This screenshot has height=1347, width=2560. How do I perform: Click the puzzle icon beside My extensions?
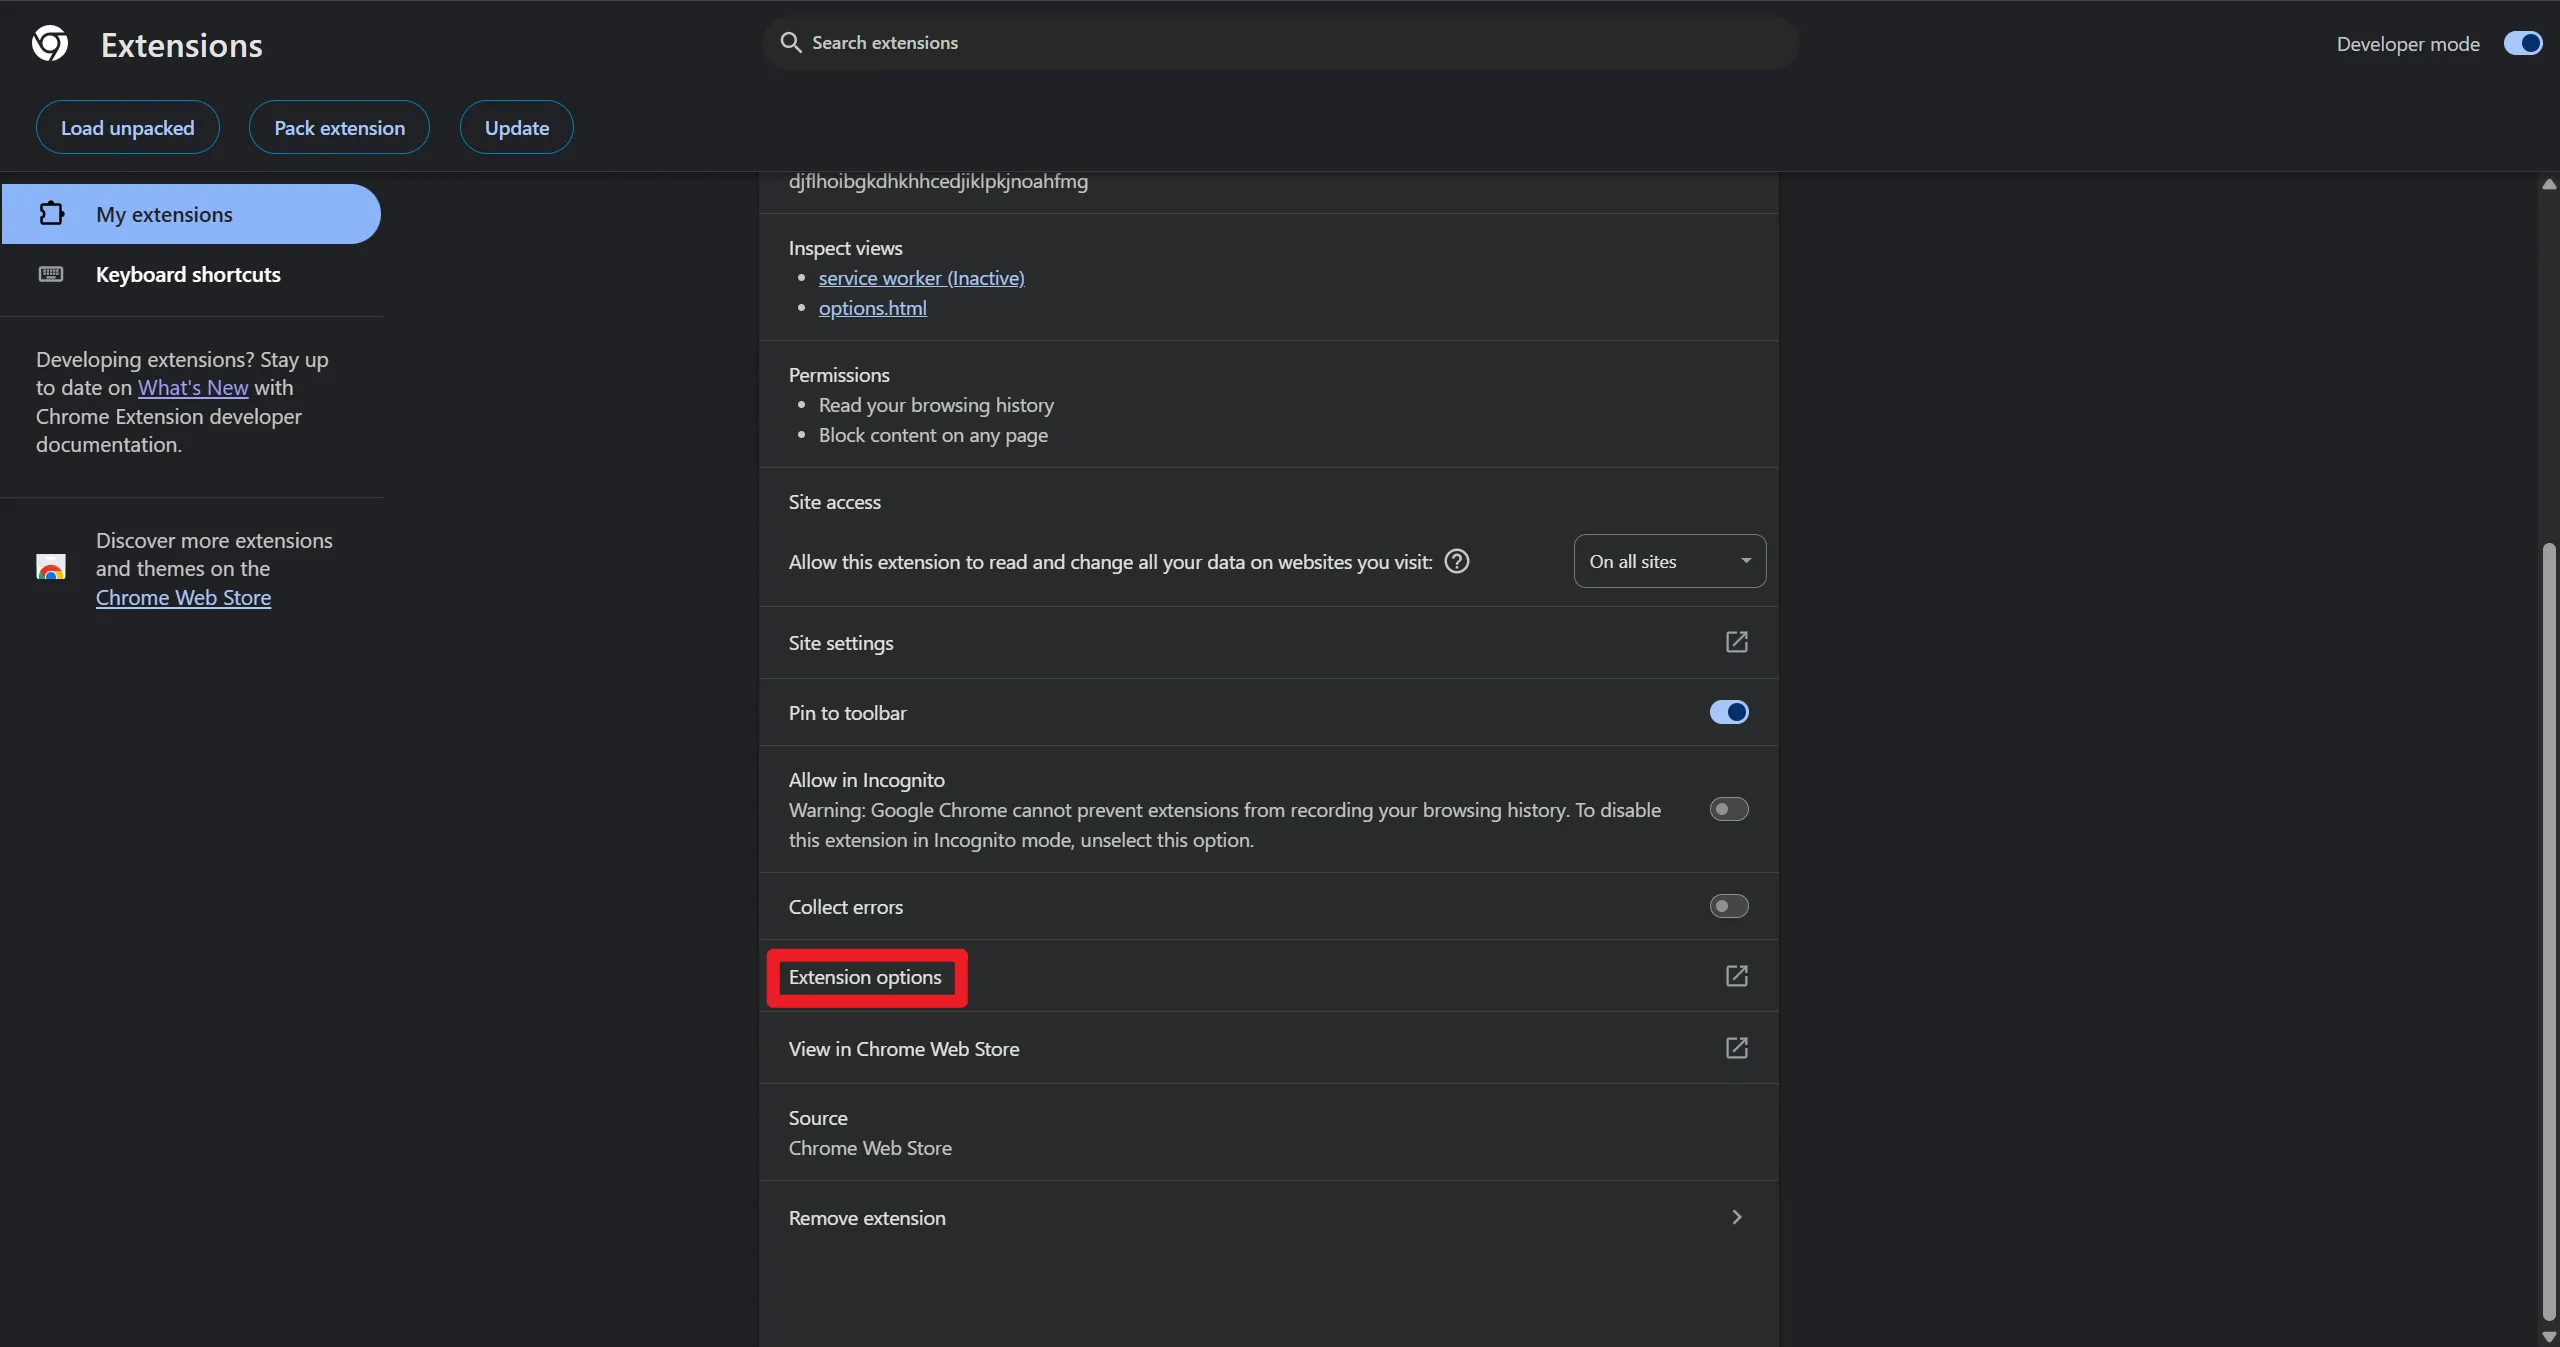click(51, 213)
